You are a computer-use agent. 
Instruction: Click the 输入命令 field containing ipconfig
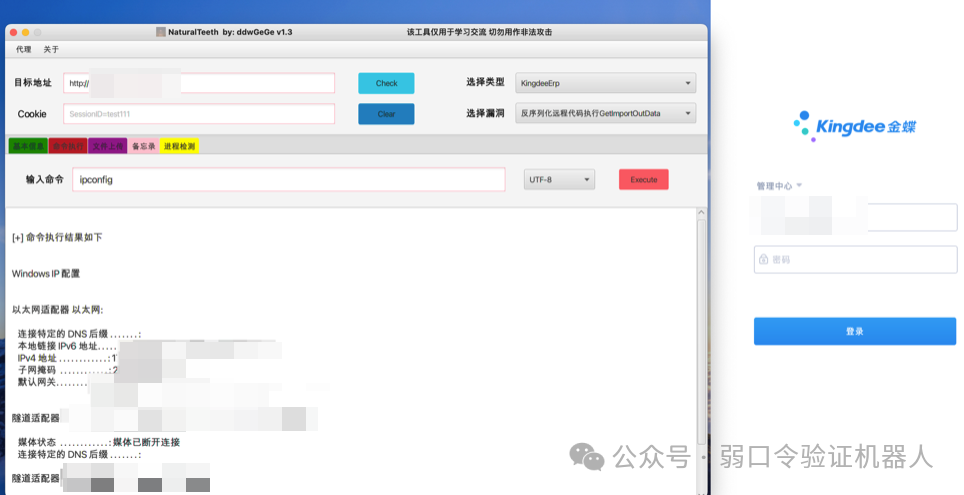click(289, 180)
